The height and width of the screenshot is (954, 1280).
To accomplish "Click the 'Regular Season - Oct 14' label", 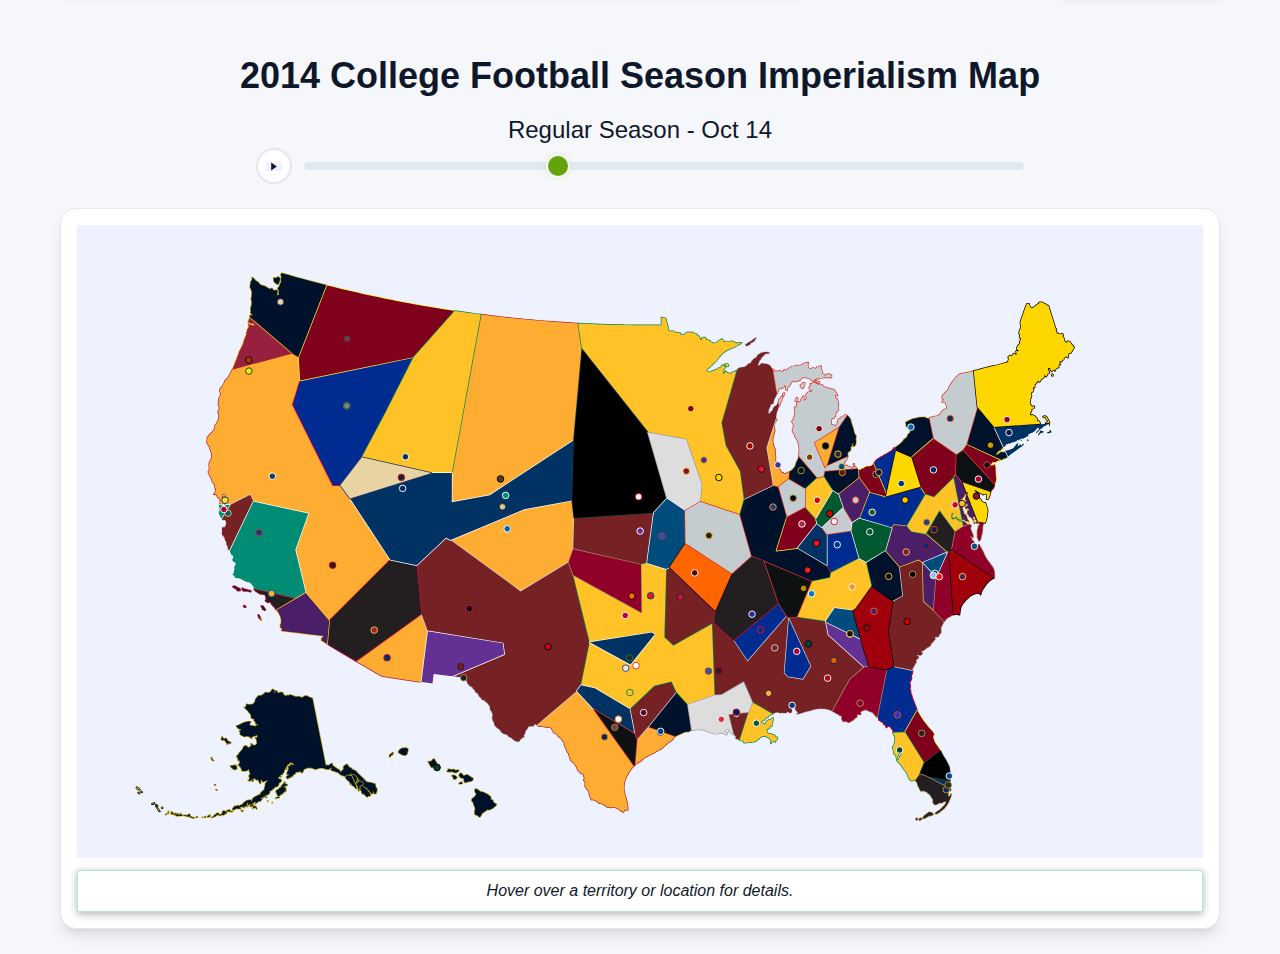I will point(639,129).
